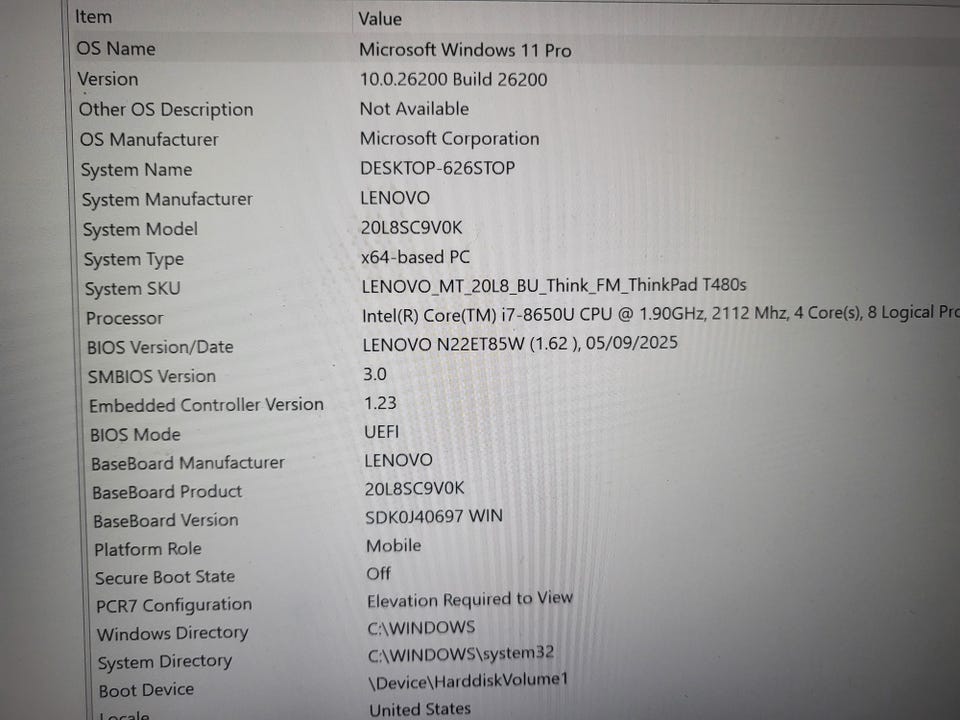The image size is (960, 720).
Task: Select value Elevation Required to View
Action: click(x=470, y=599)
